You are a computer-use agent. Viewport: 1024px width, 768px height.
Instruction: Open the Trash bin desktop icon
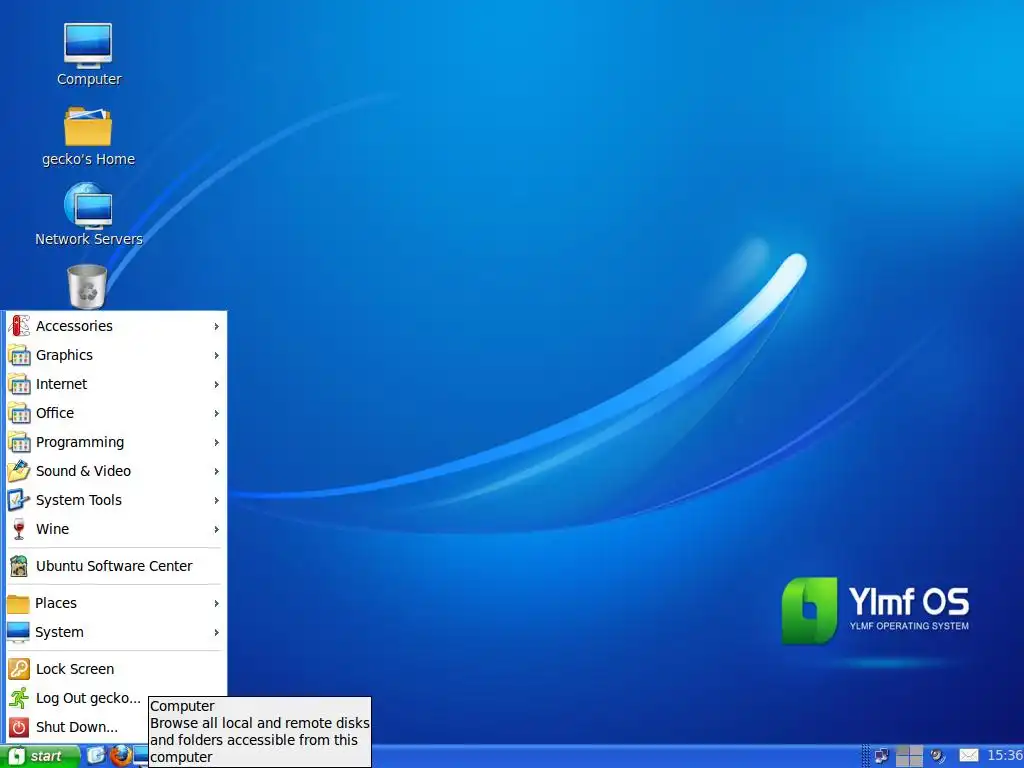[87, 286]
